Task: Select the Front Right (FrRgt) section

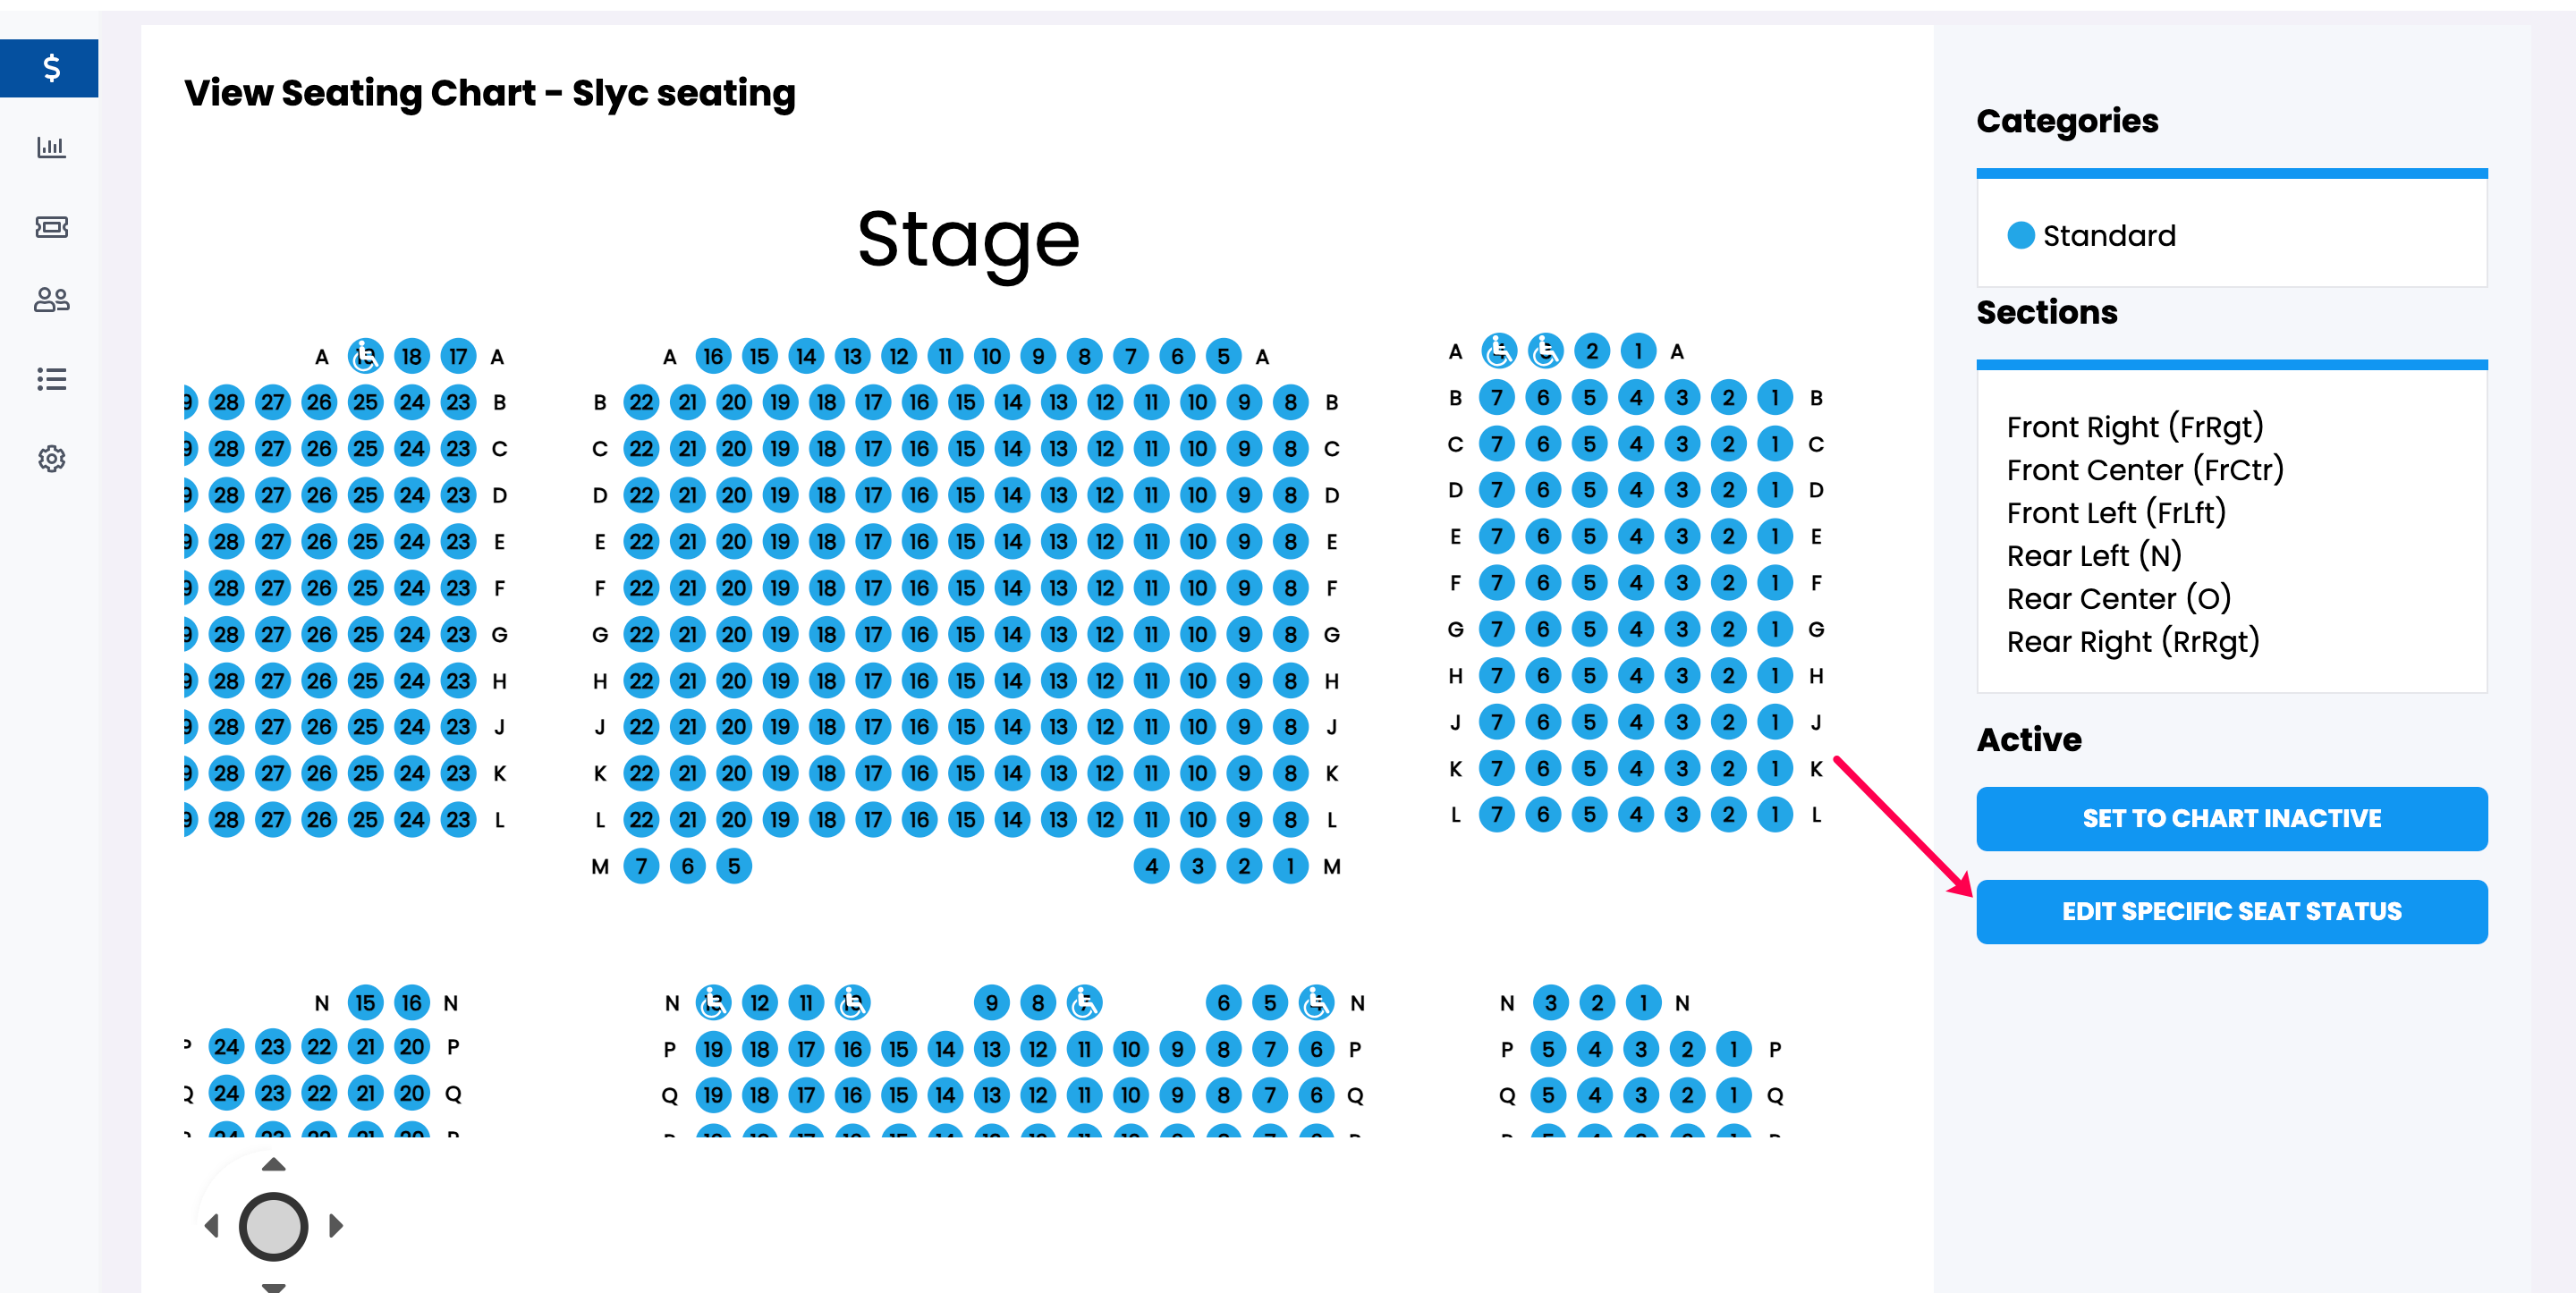Action: pos(2134,427)
